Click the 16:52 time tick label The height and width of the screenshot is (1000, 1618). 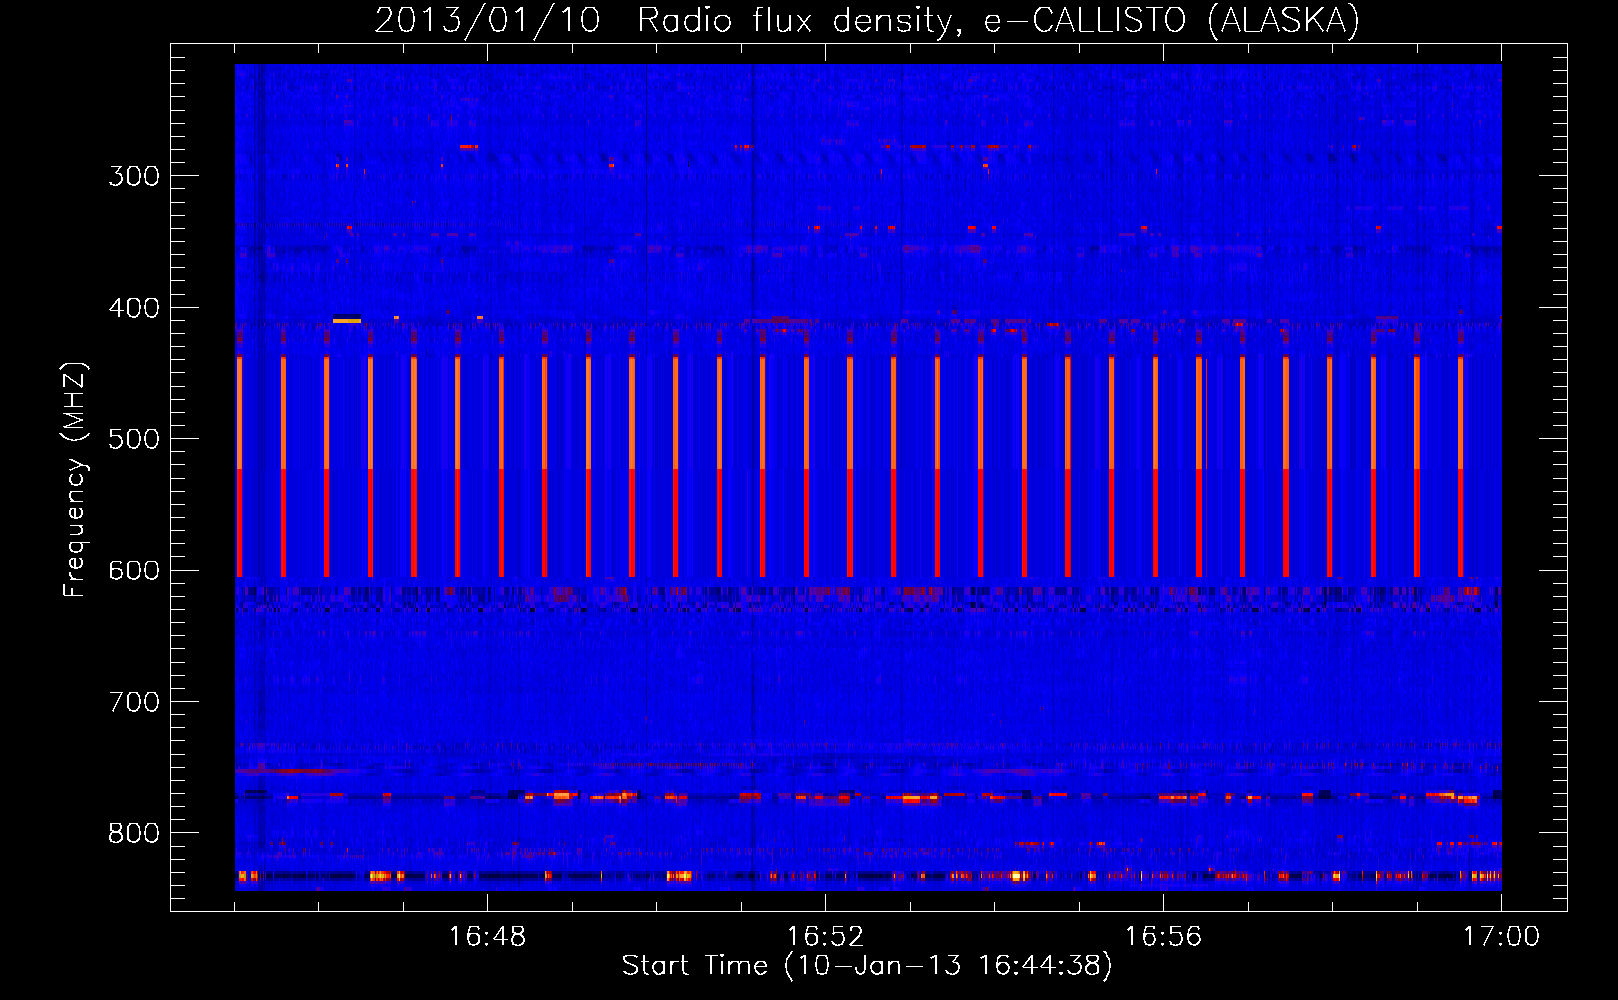pos(825,937)
